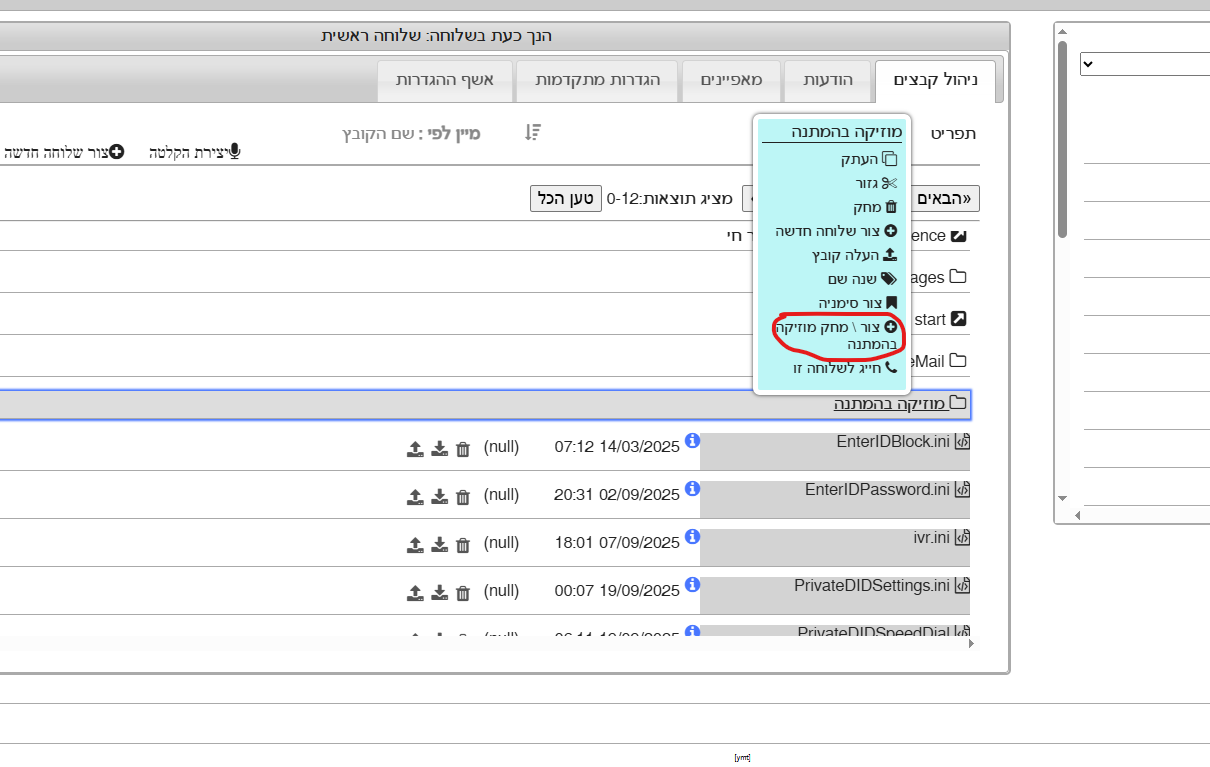Open the 'מוזיקה בהמתנה' folder
This screenshot has height=767, width=1210.
coord(890,404)
